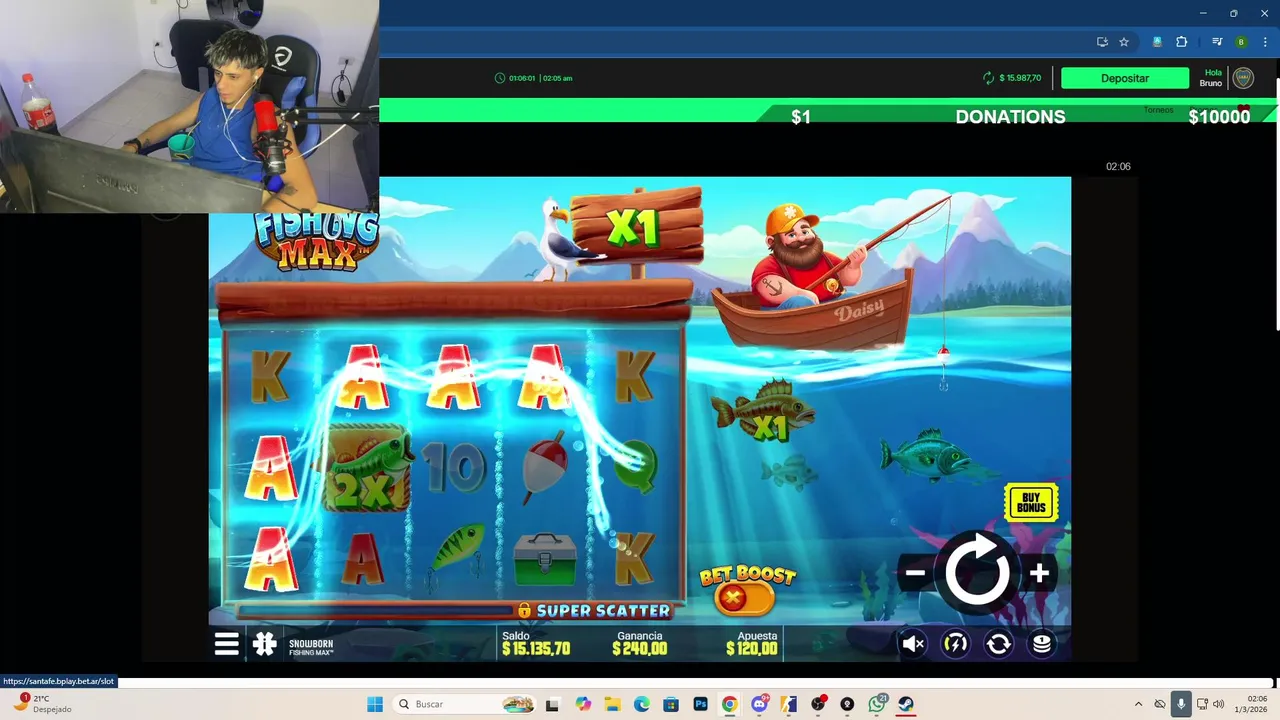The height and width of the screenshot is (720, 1280).
Task: Click the X1 wooden sign multiplier
Action: (635, 228)
